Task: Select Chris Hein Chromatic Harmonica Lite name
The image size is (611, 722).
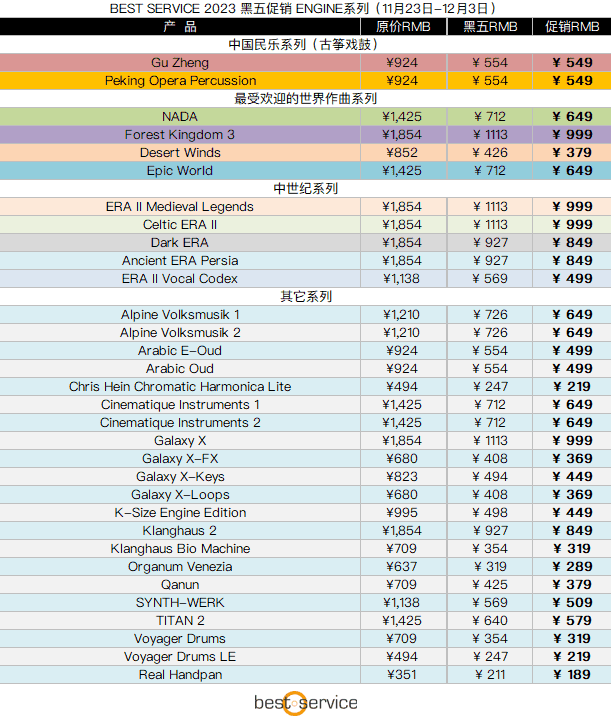Action: click(x=180, y=386)
